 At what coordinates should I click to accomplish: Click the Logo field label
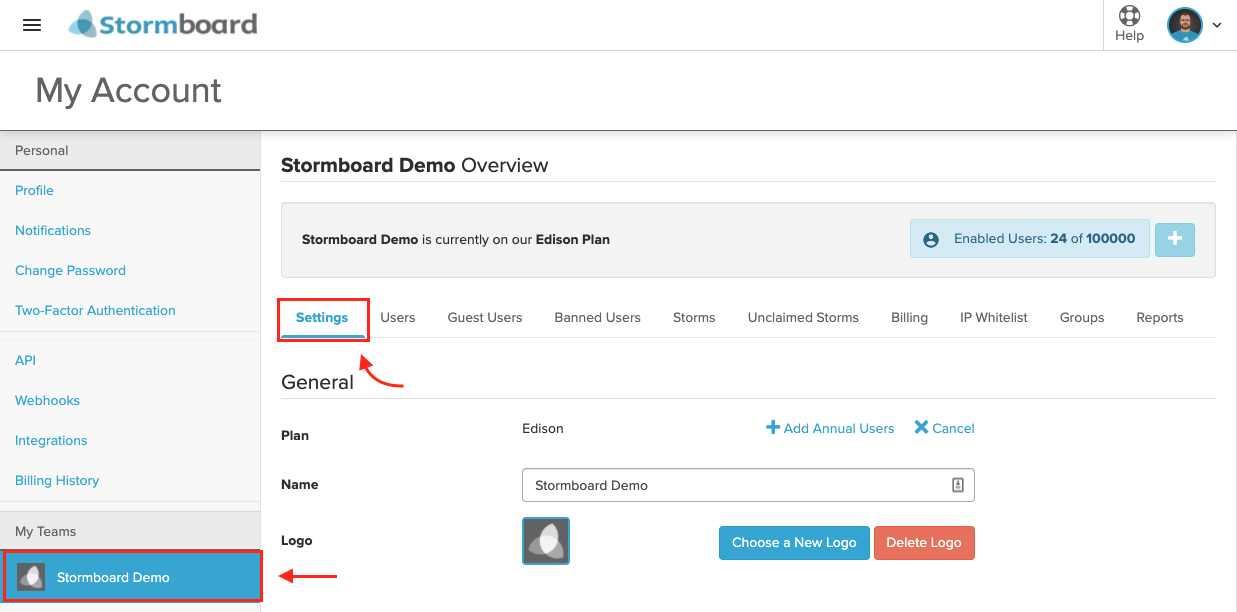tap(297, 540)
